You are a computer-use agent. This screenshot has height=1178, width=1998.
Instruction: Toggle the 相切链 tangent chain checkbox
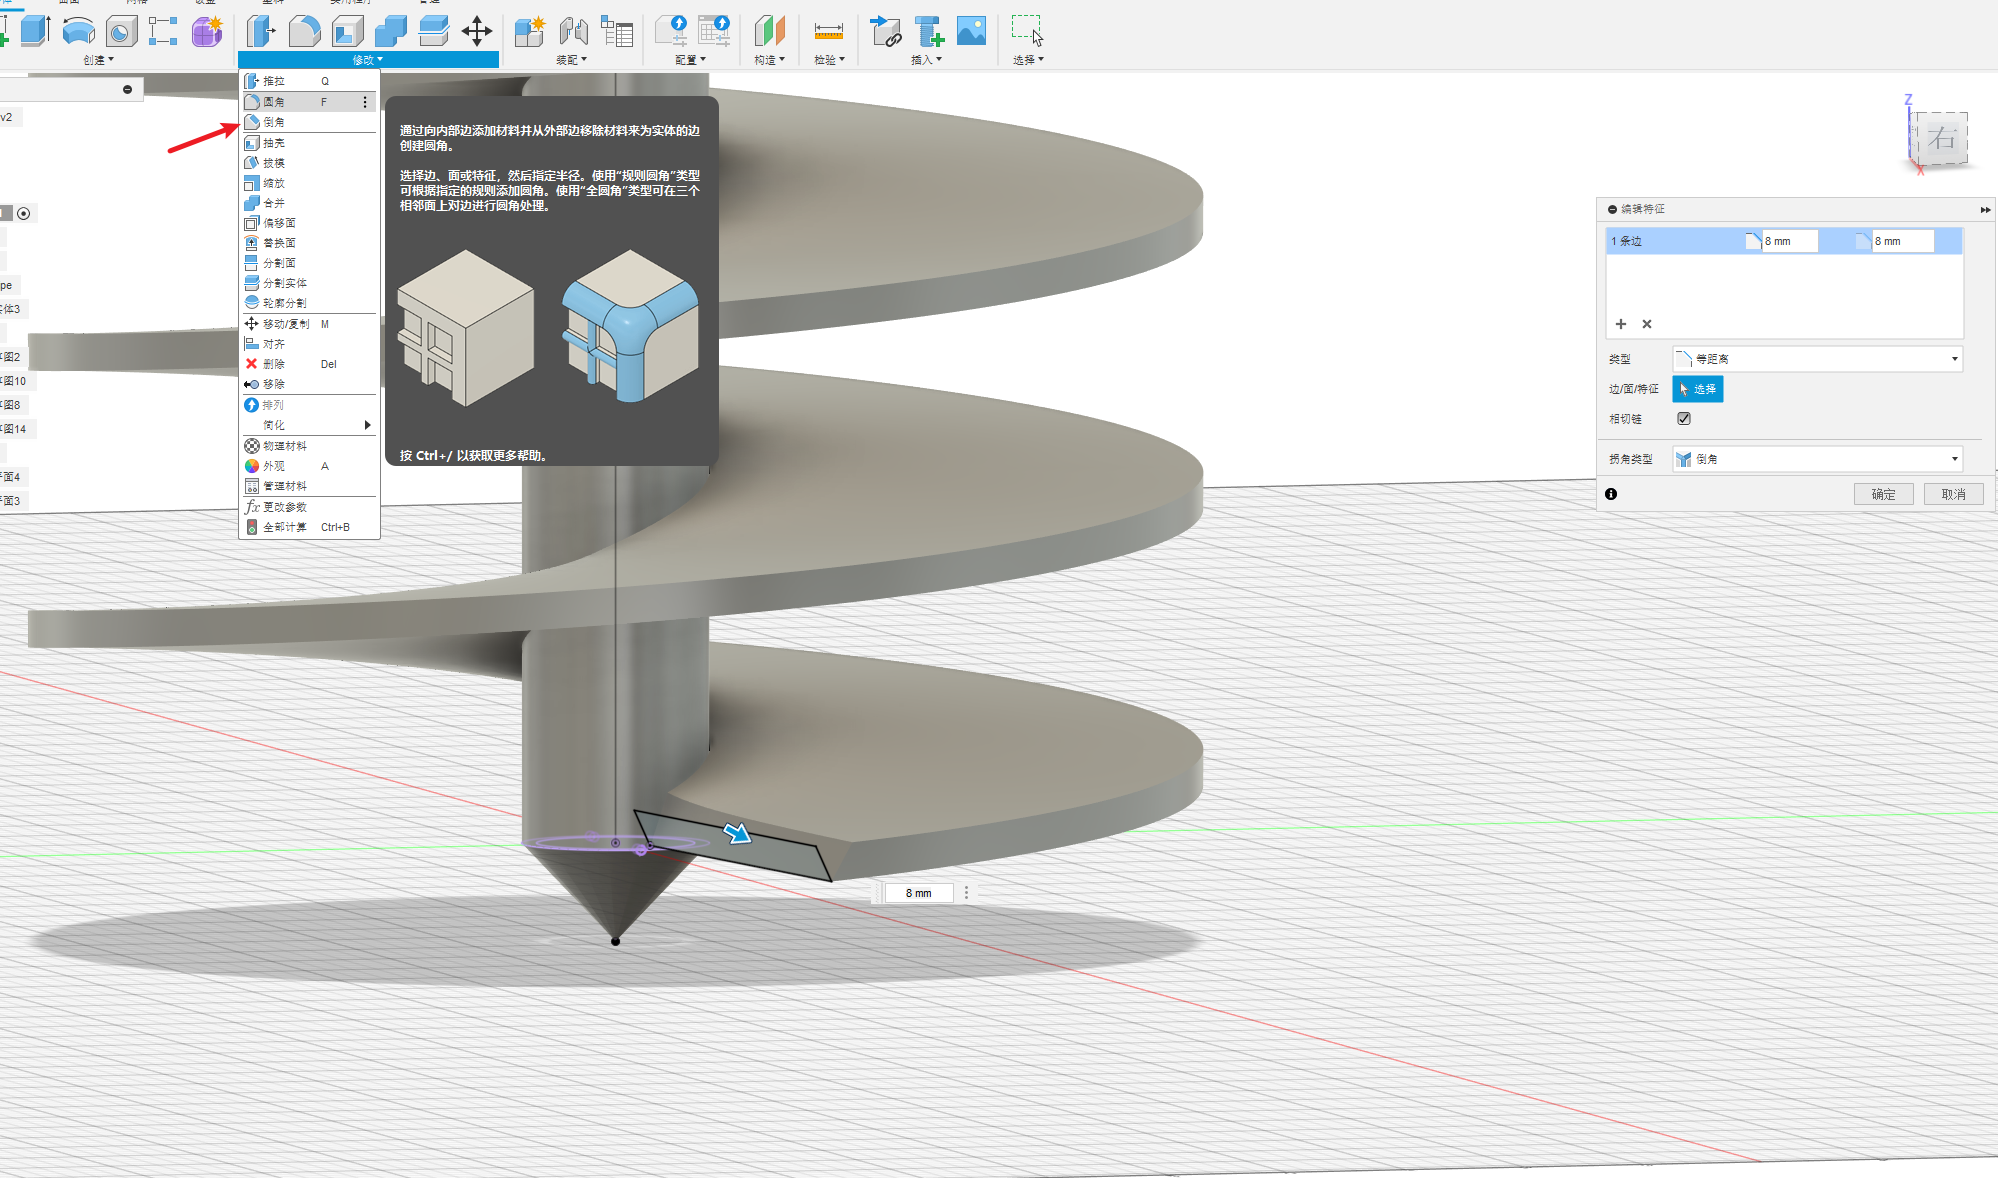click(x=1684, y=419)
